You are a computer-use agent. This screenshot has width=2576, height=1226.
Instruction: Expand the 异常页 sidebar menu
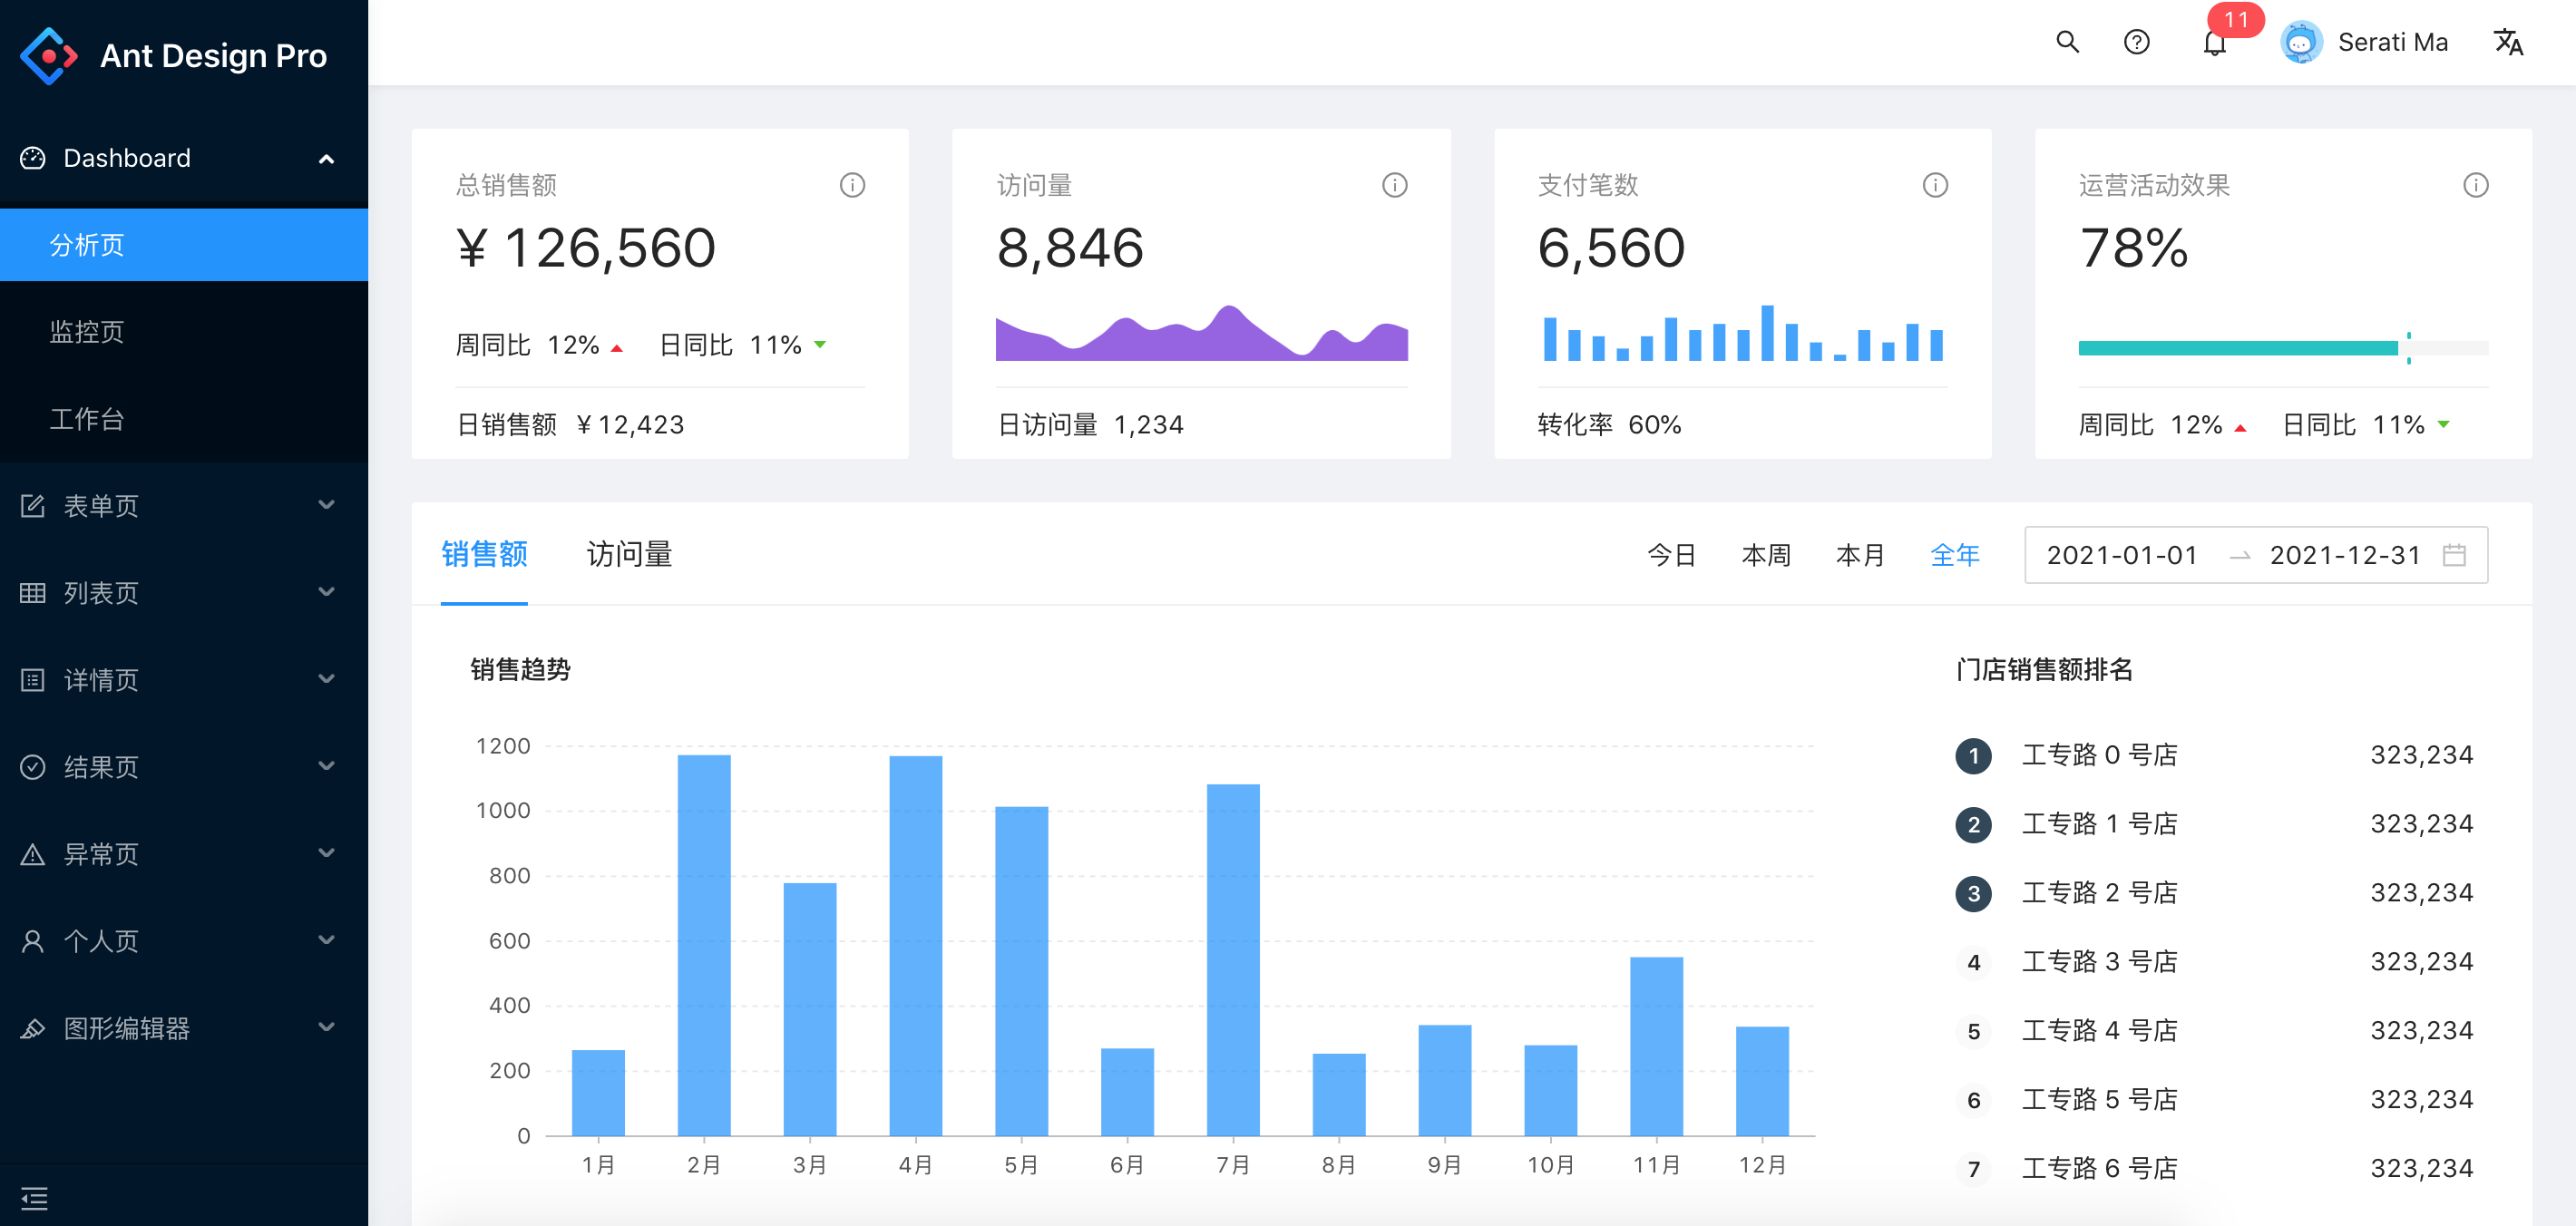pyautogui.click(x=184, y=853)
